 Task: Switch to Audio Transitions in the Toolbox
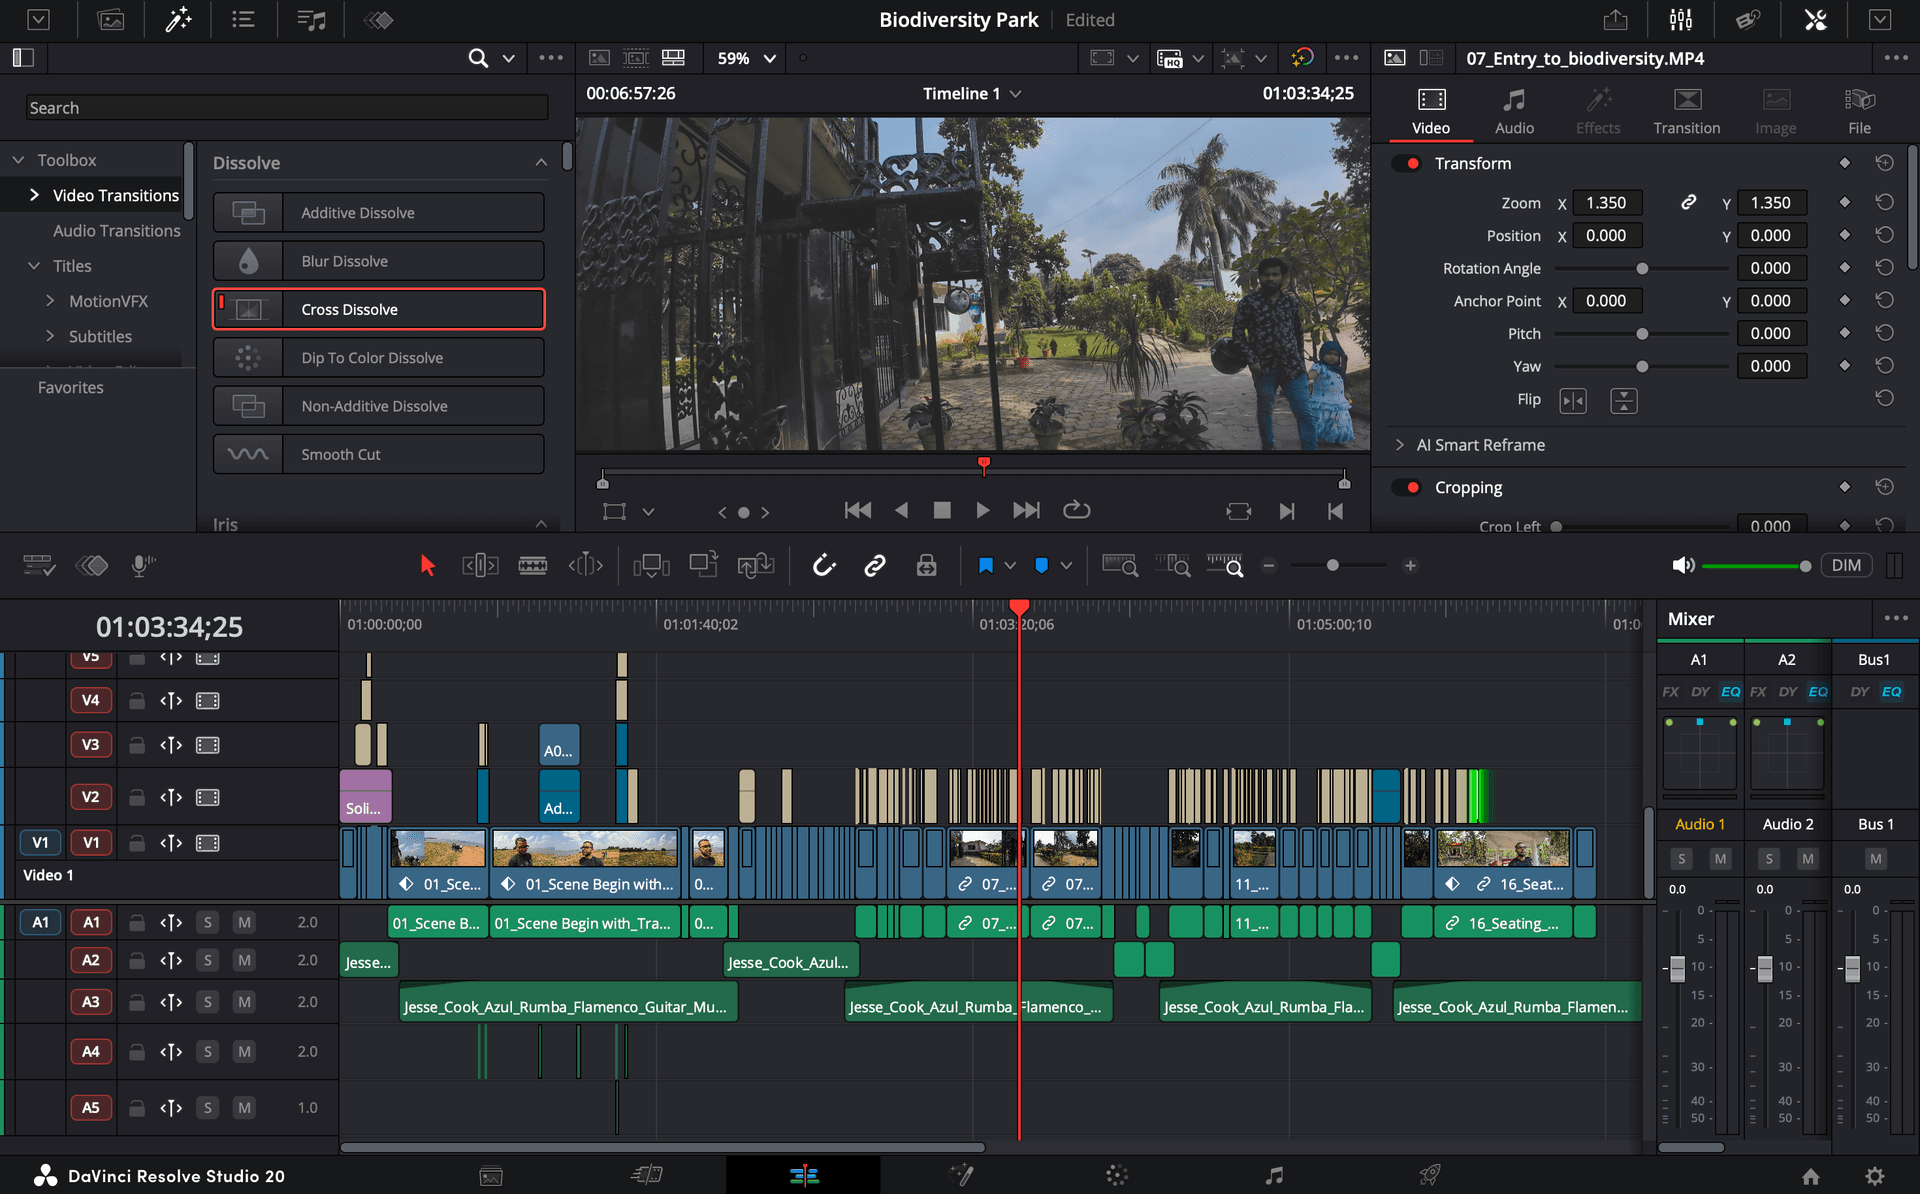[117, 230]
